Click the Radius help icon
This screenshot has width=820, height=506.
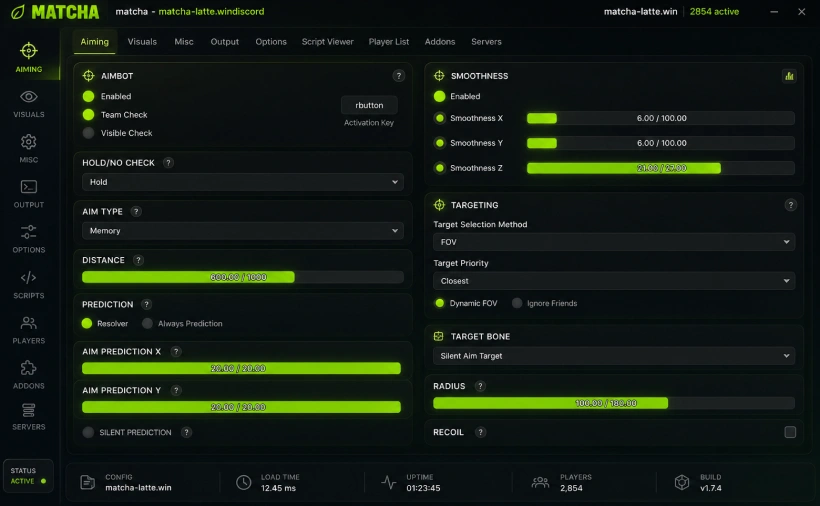click(480, 386)
